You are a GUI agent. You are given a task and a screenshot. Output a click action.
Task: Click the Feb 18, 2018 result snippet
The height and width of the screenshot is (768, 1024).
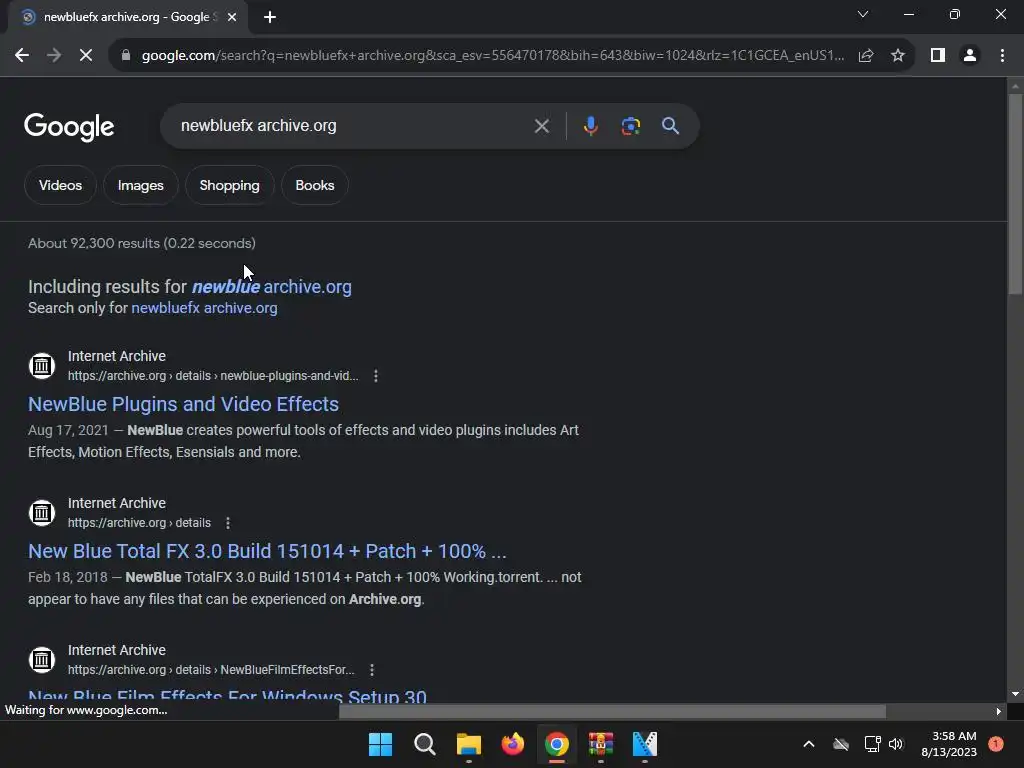tap(304, 588)
